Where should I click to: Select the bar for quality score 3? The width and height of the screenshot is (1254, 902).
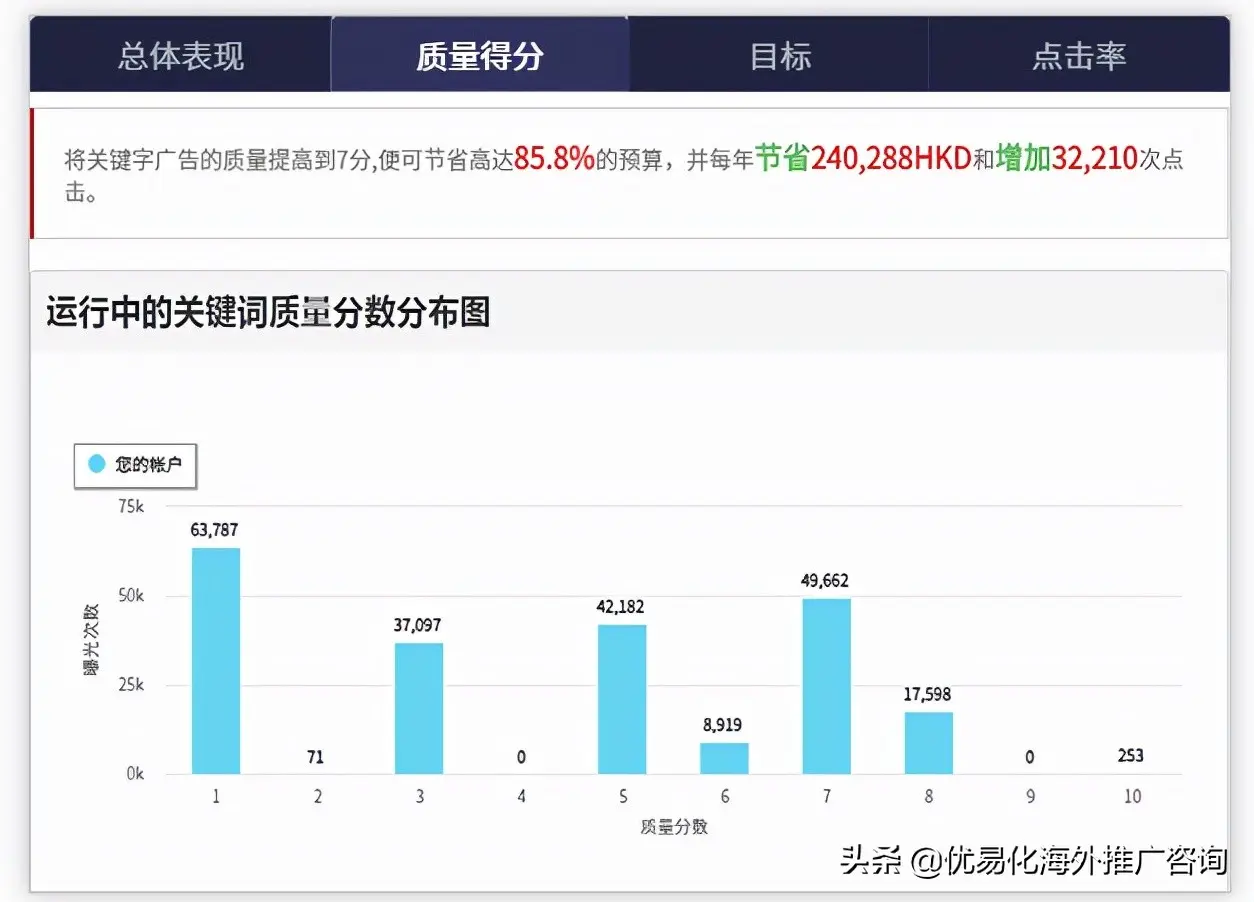419,708
